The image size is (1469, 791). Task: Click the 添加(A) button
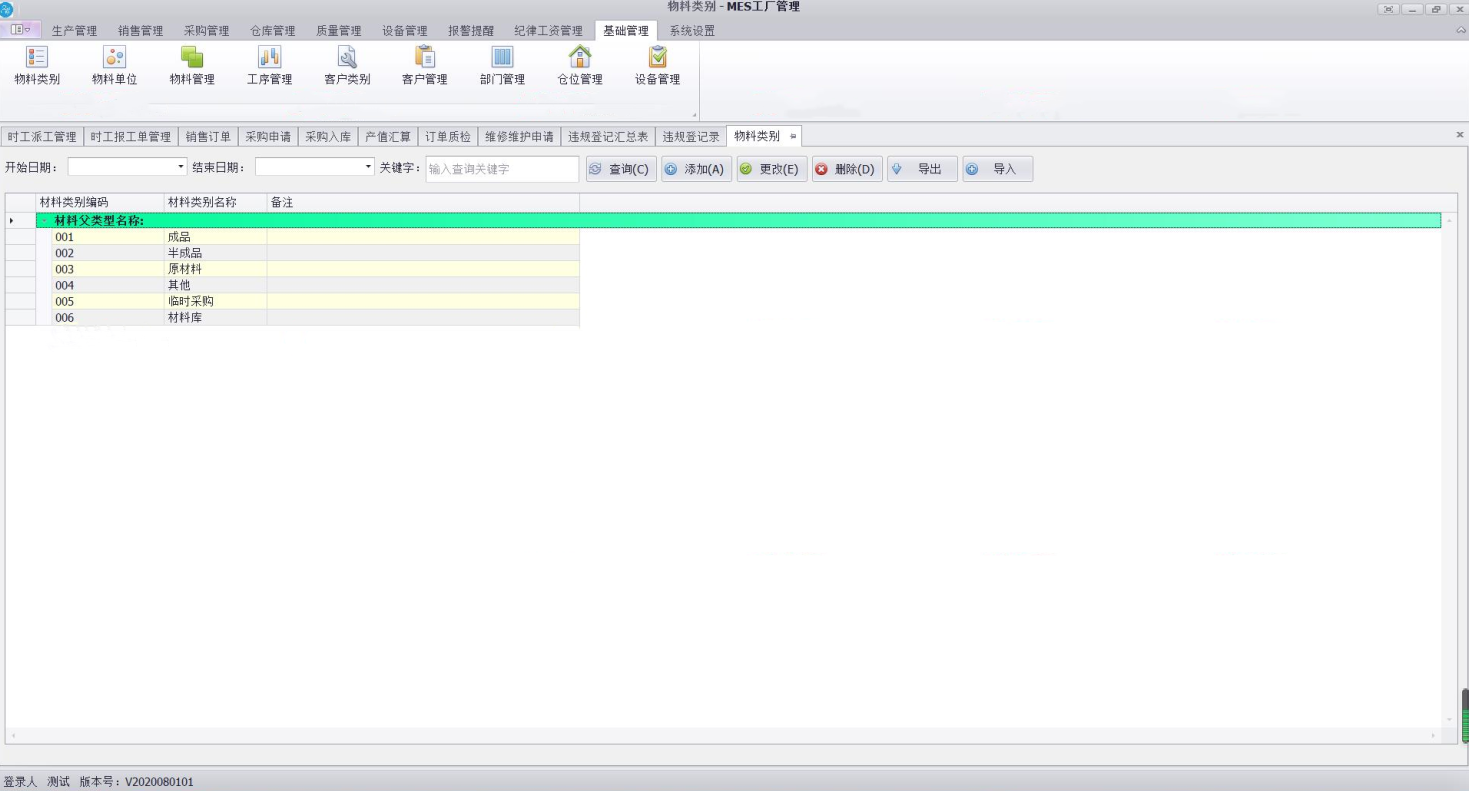click(696, 169)
